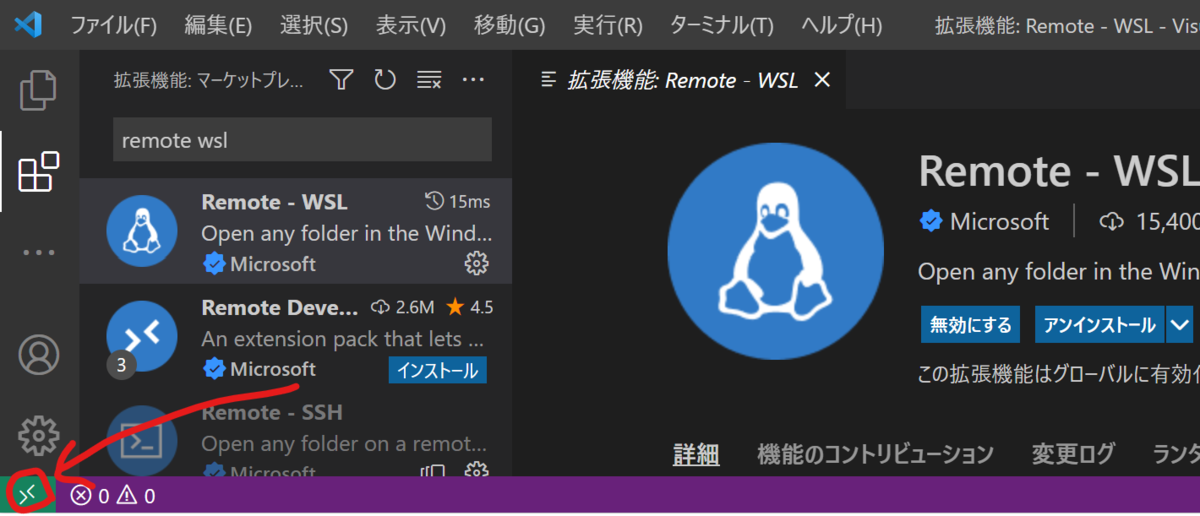
Task: Open the Explorer view in activity bar
Action: pos(39,90)
